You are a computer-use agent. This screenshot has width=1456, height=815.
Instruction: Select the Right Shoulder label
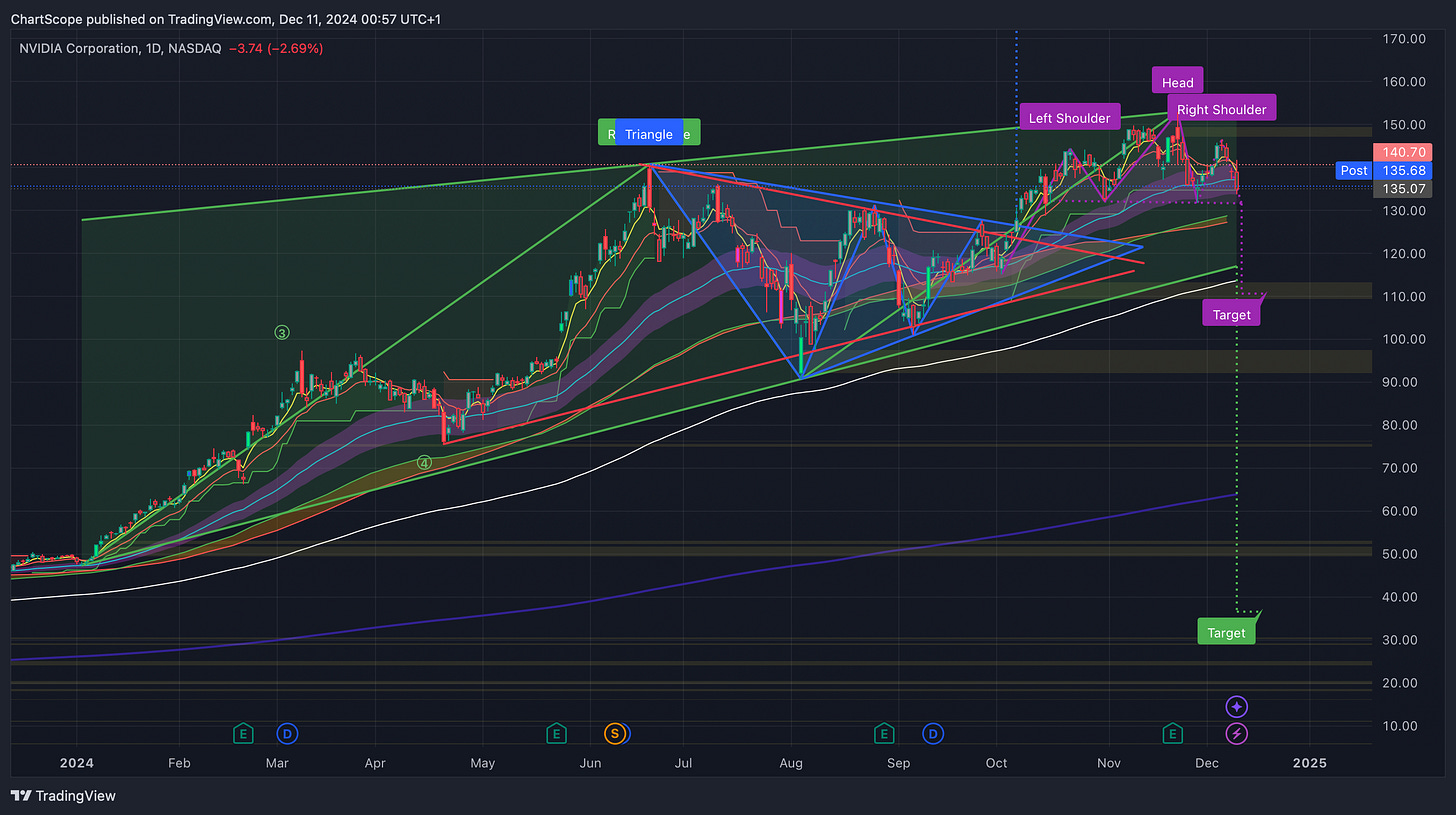[1221, 110]
